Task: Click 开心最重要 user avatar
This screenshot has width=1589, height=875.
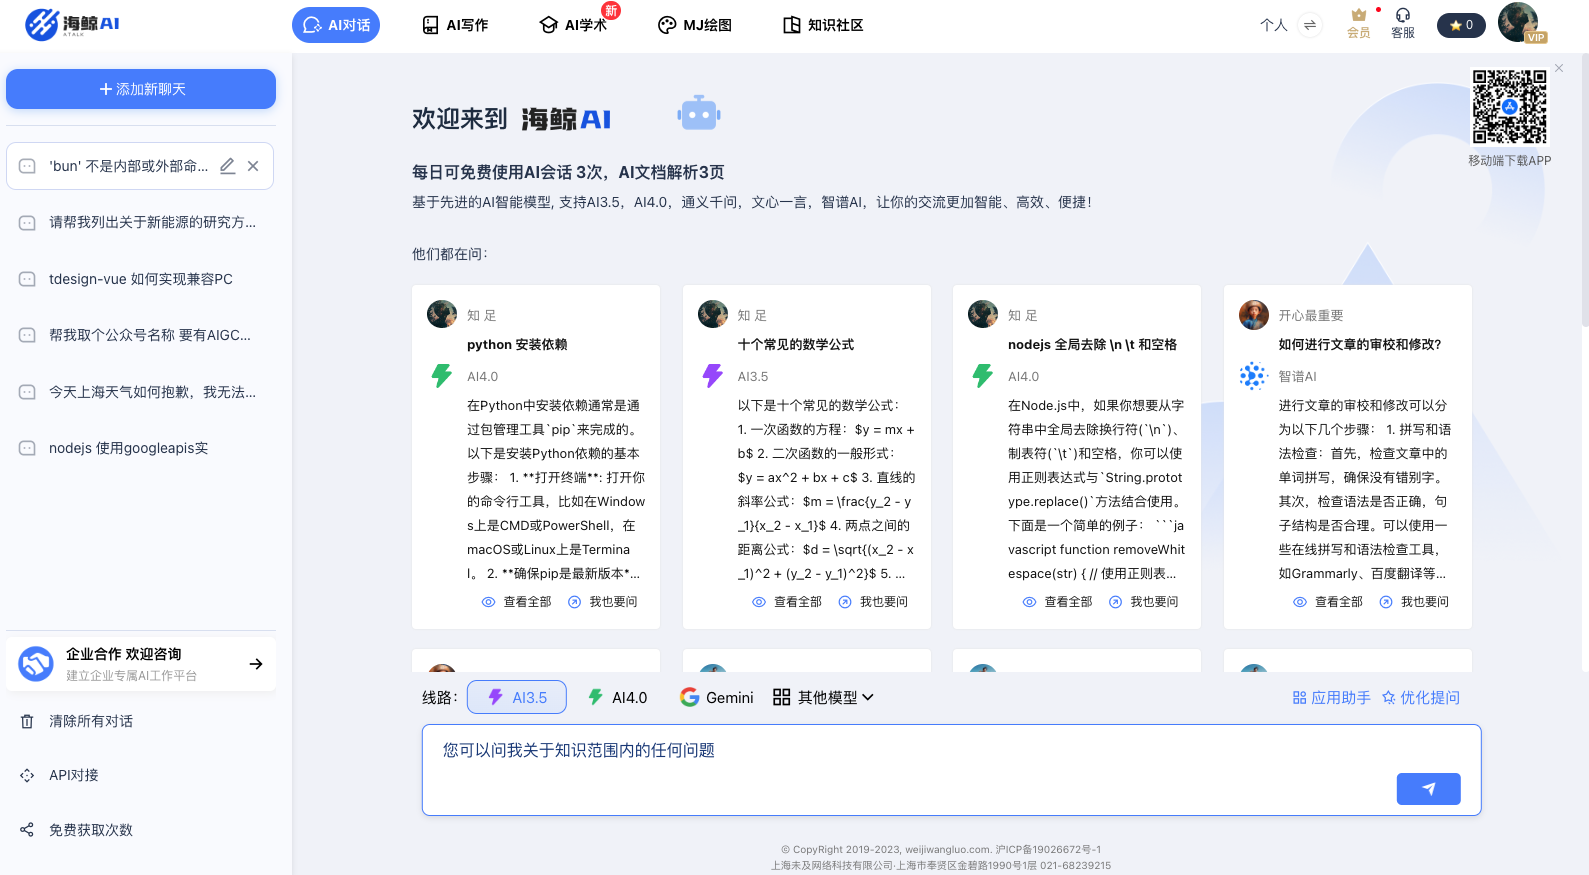Action: click(1254, 314)
